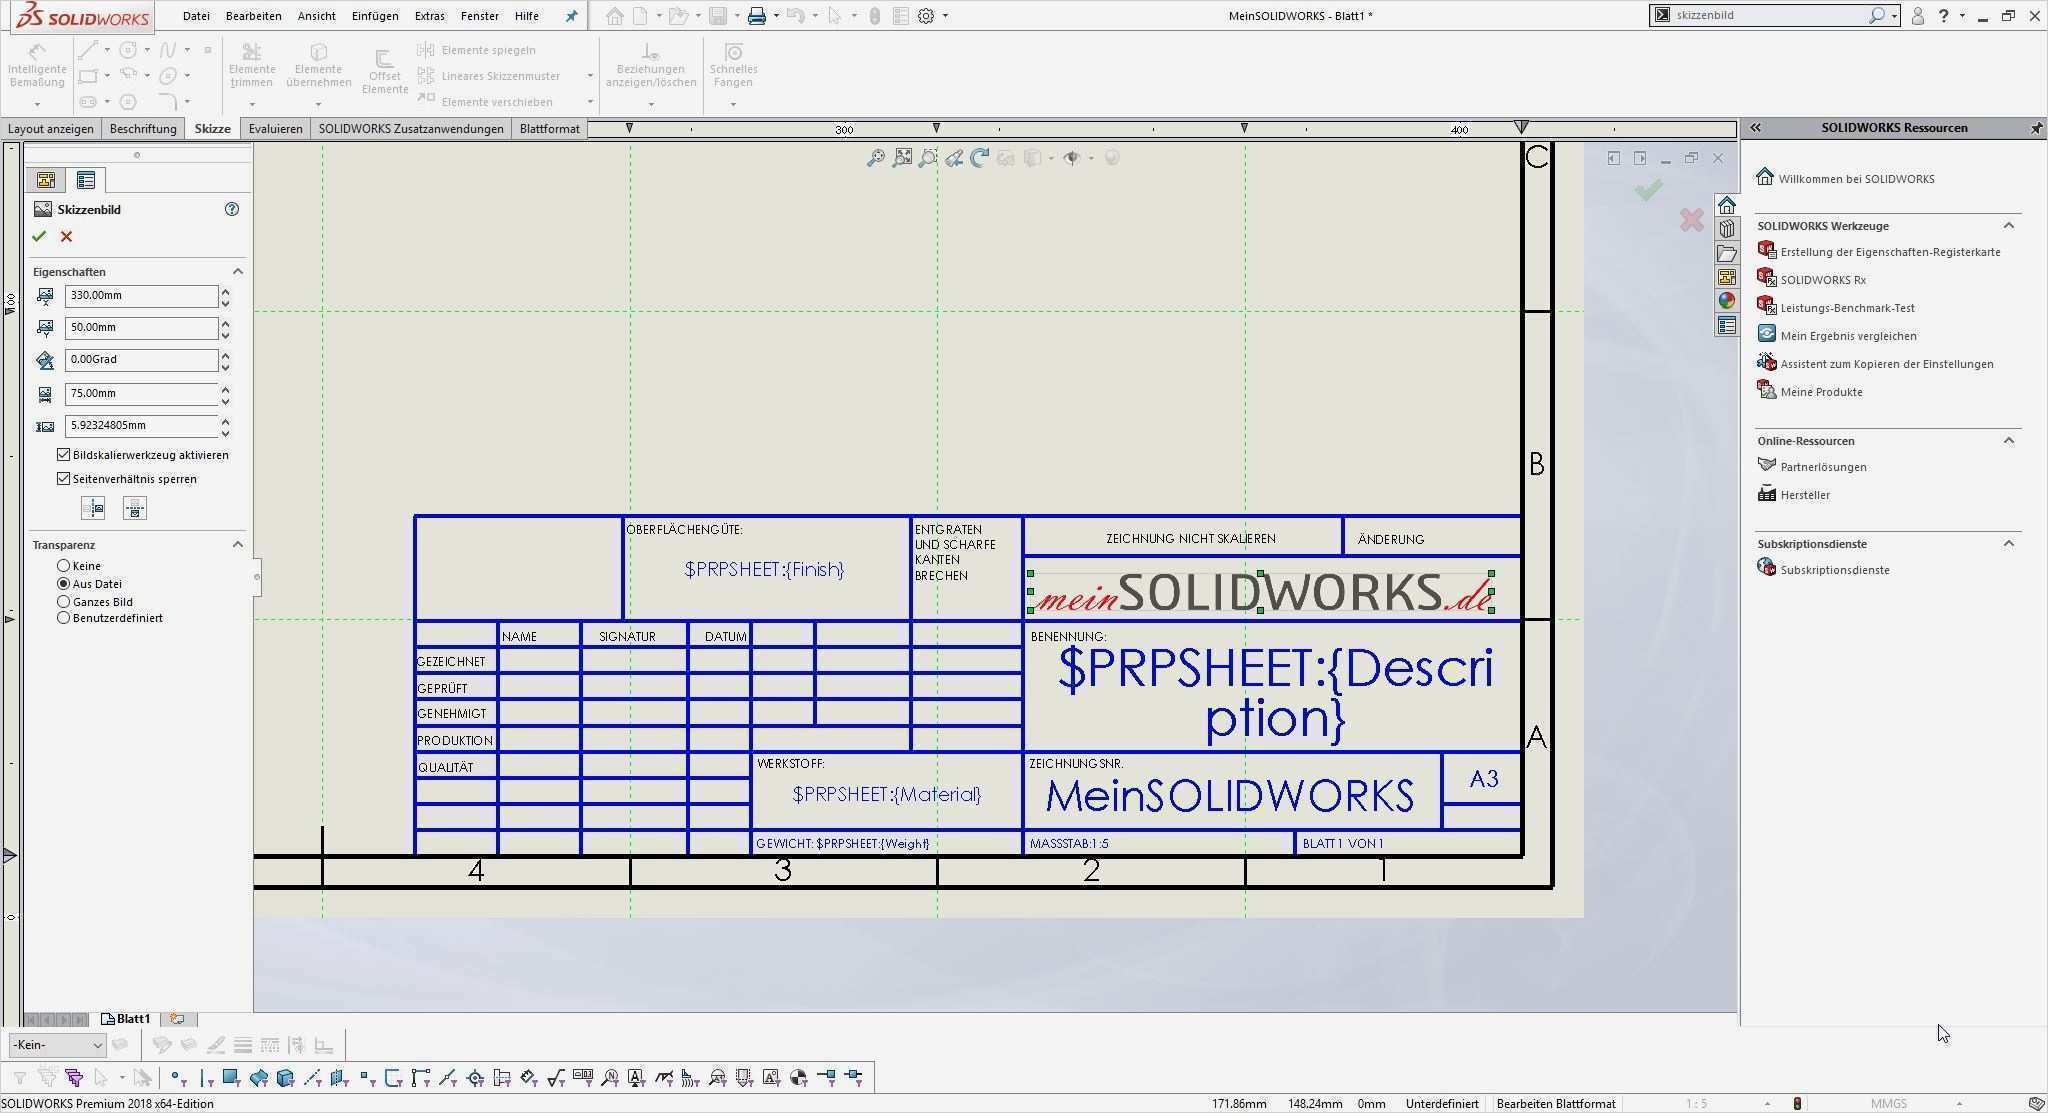Open Leistungs-Benchmark-Test link
Viewport: 2048px width, 1113px height.
coord(1847,308)
